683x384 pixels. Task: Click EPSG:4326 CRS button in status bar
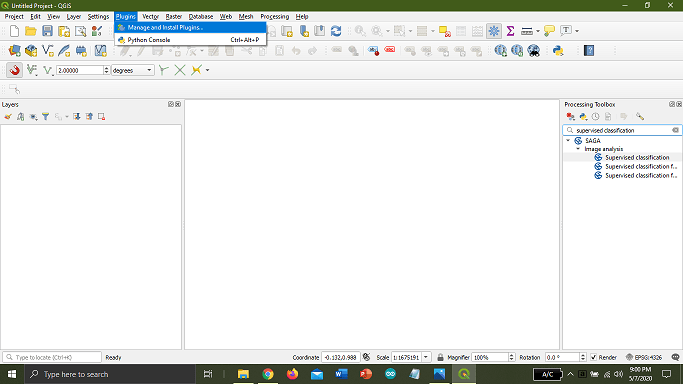click(643, 357)
